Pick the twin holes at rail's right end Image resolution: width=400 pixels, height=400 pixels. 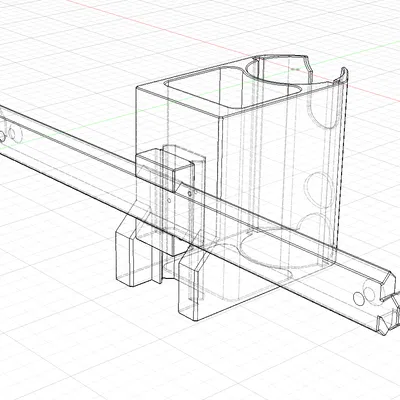tap(365, 295)
